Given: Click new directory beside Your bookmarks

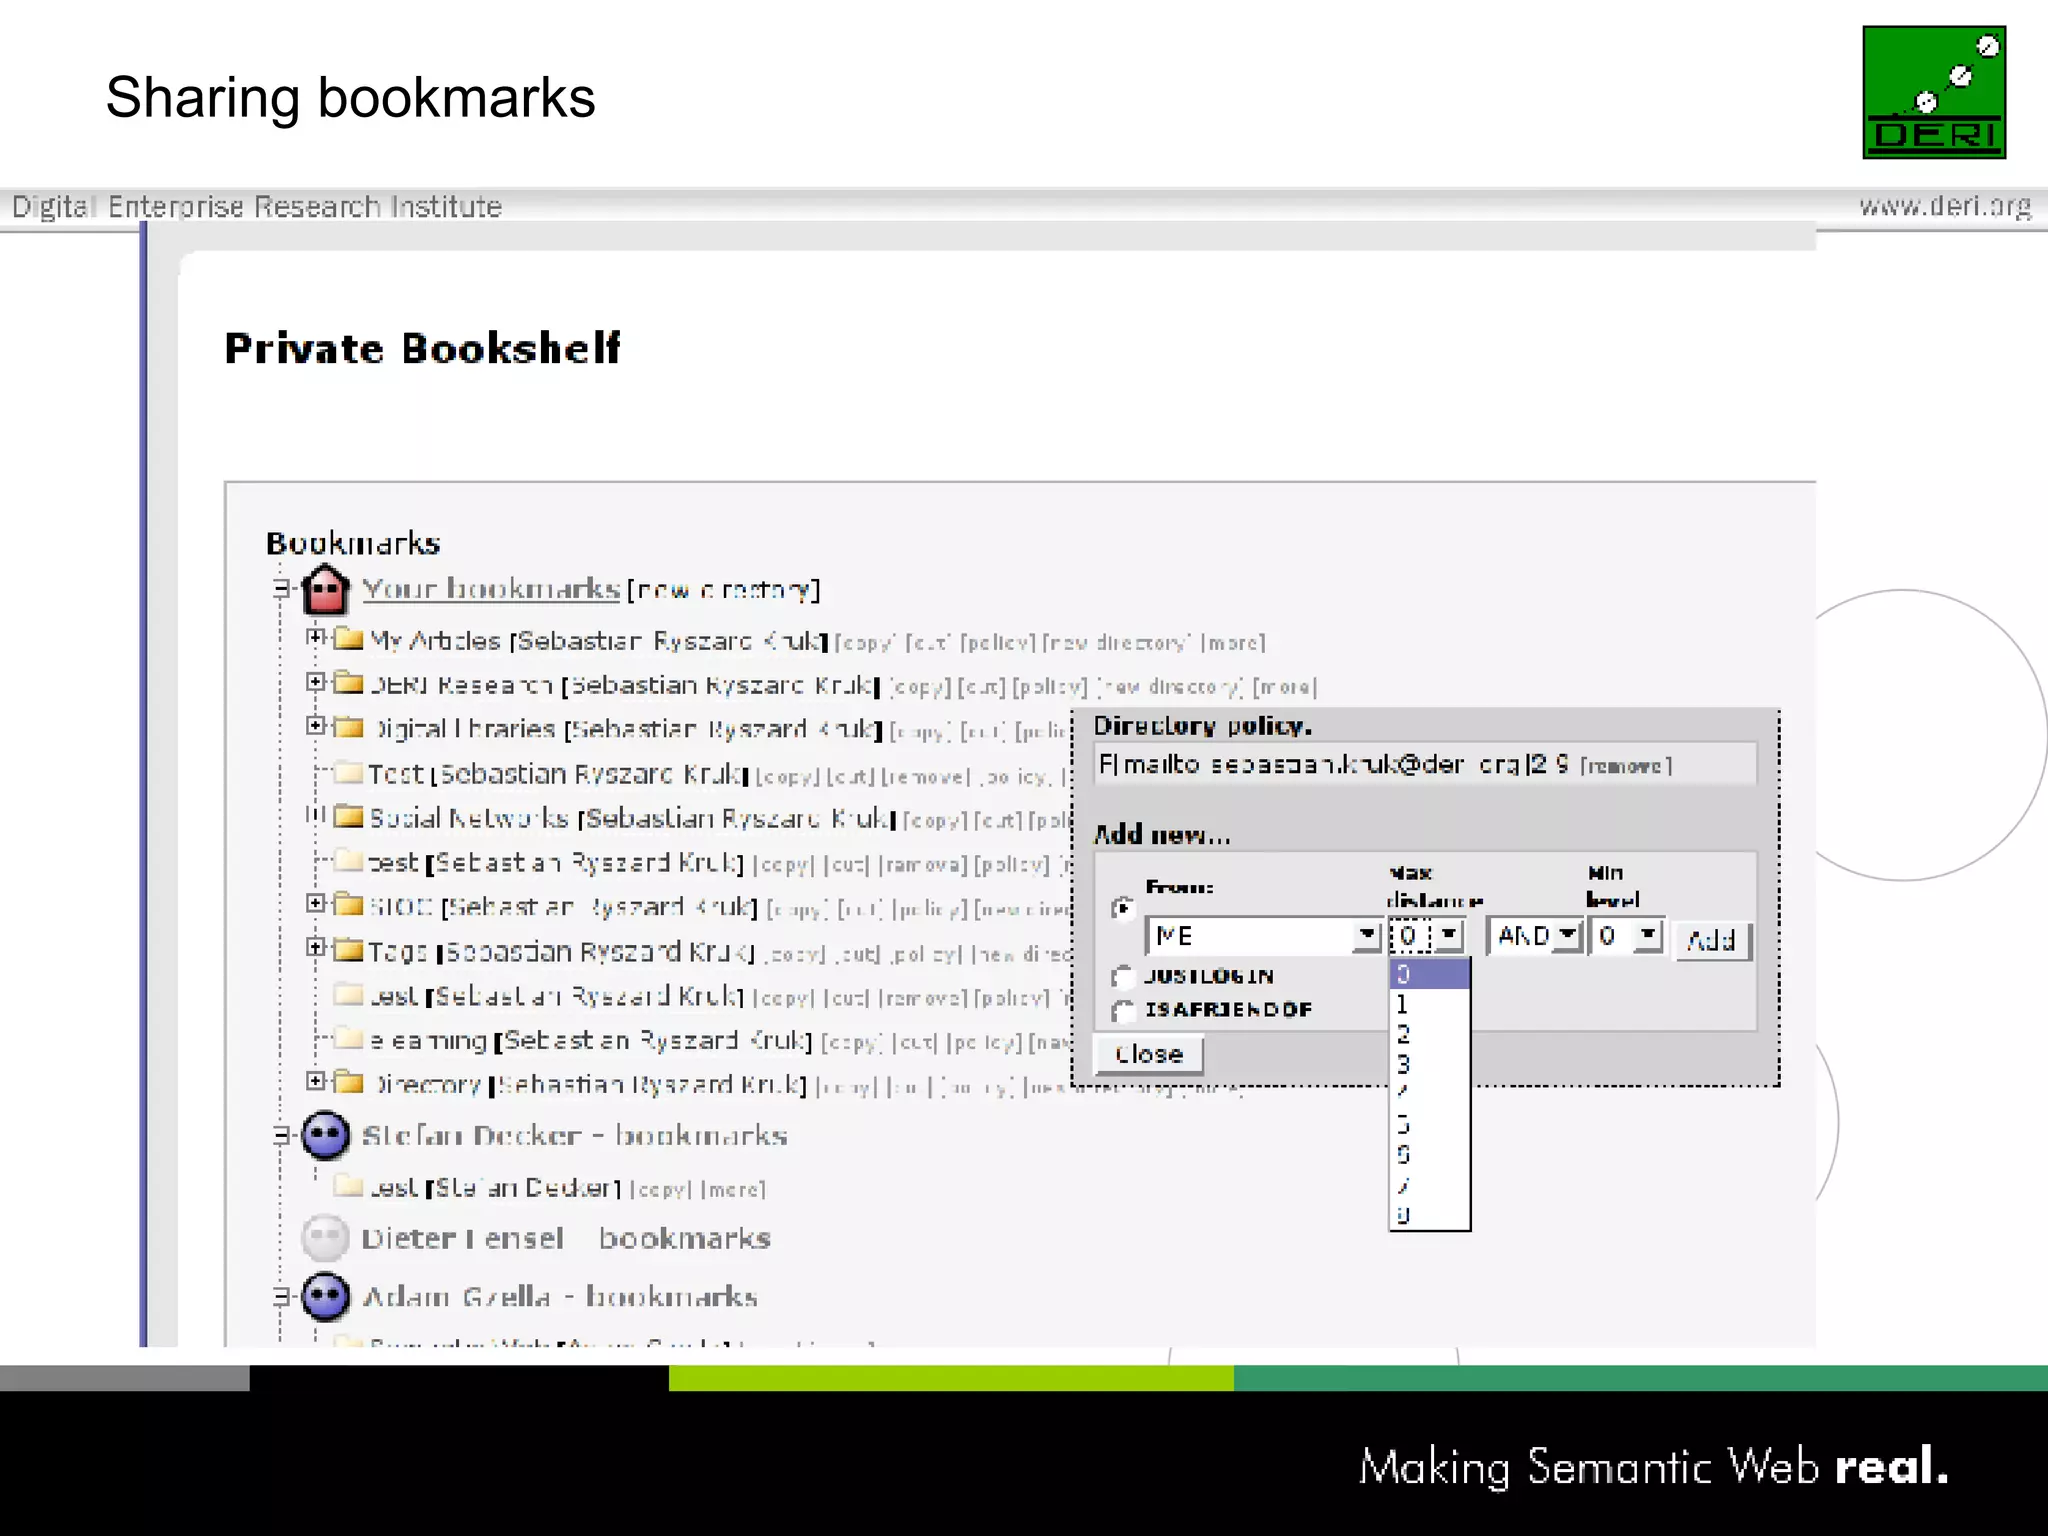Looking at the screenshot, I should pos(723,590).
